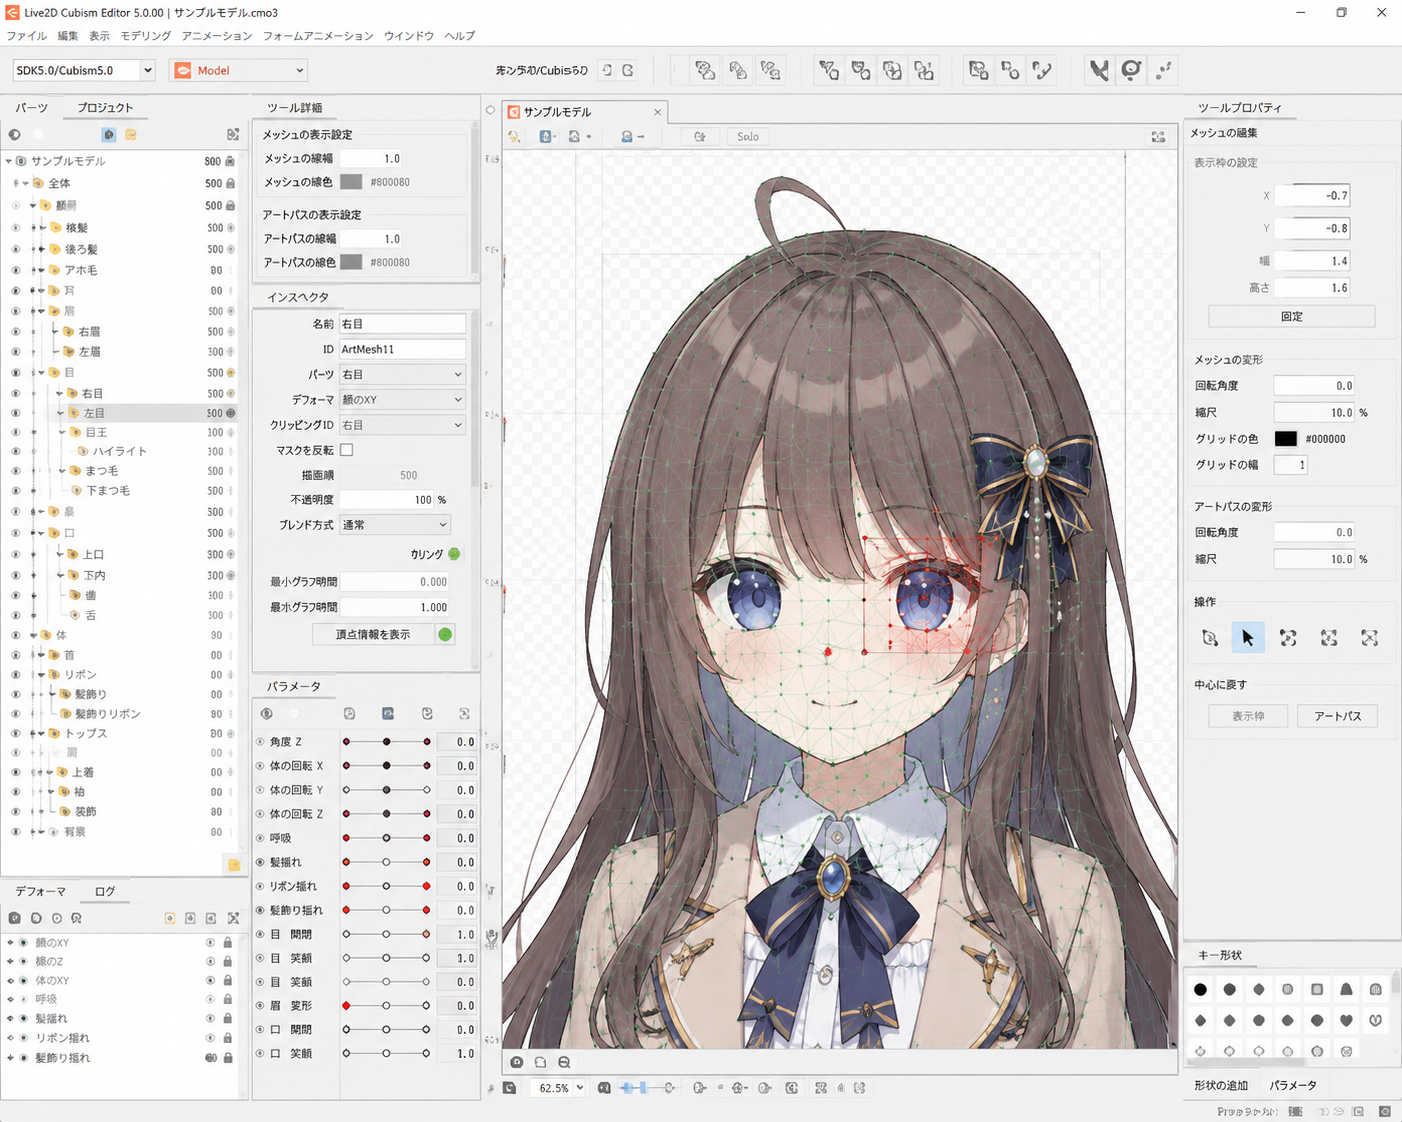Click the bell-shaped key shape icon
The height and width of the screenshot is (1122, 1402).
pyautogui.click(x=1346, y=990)
